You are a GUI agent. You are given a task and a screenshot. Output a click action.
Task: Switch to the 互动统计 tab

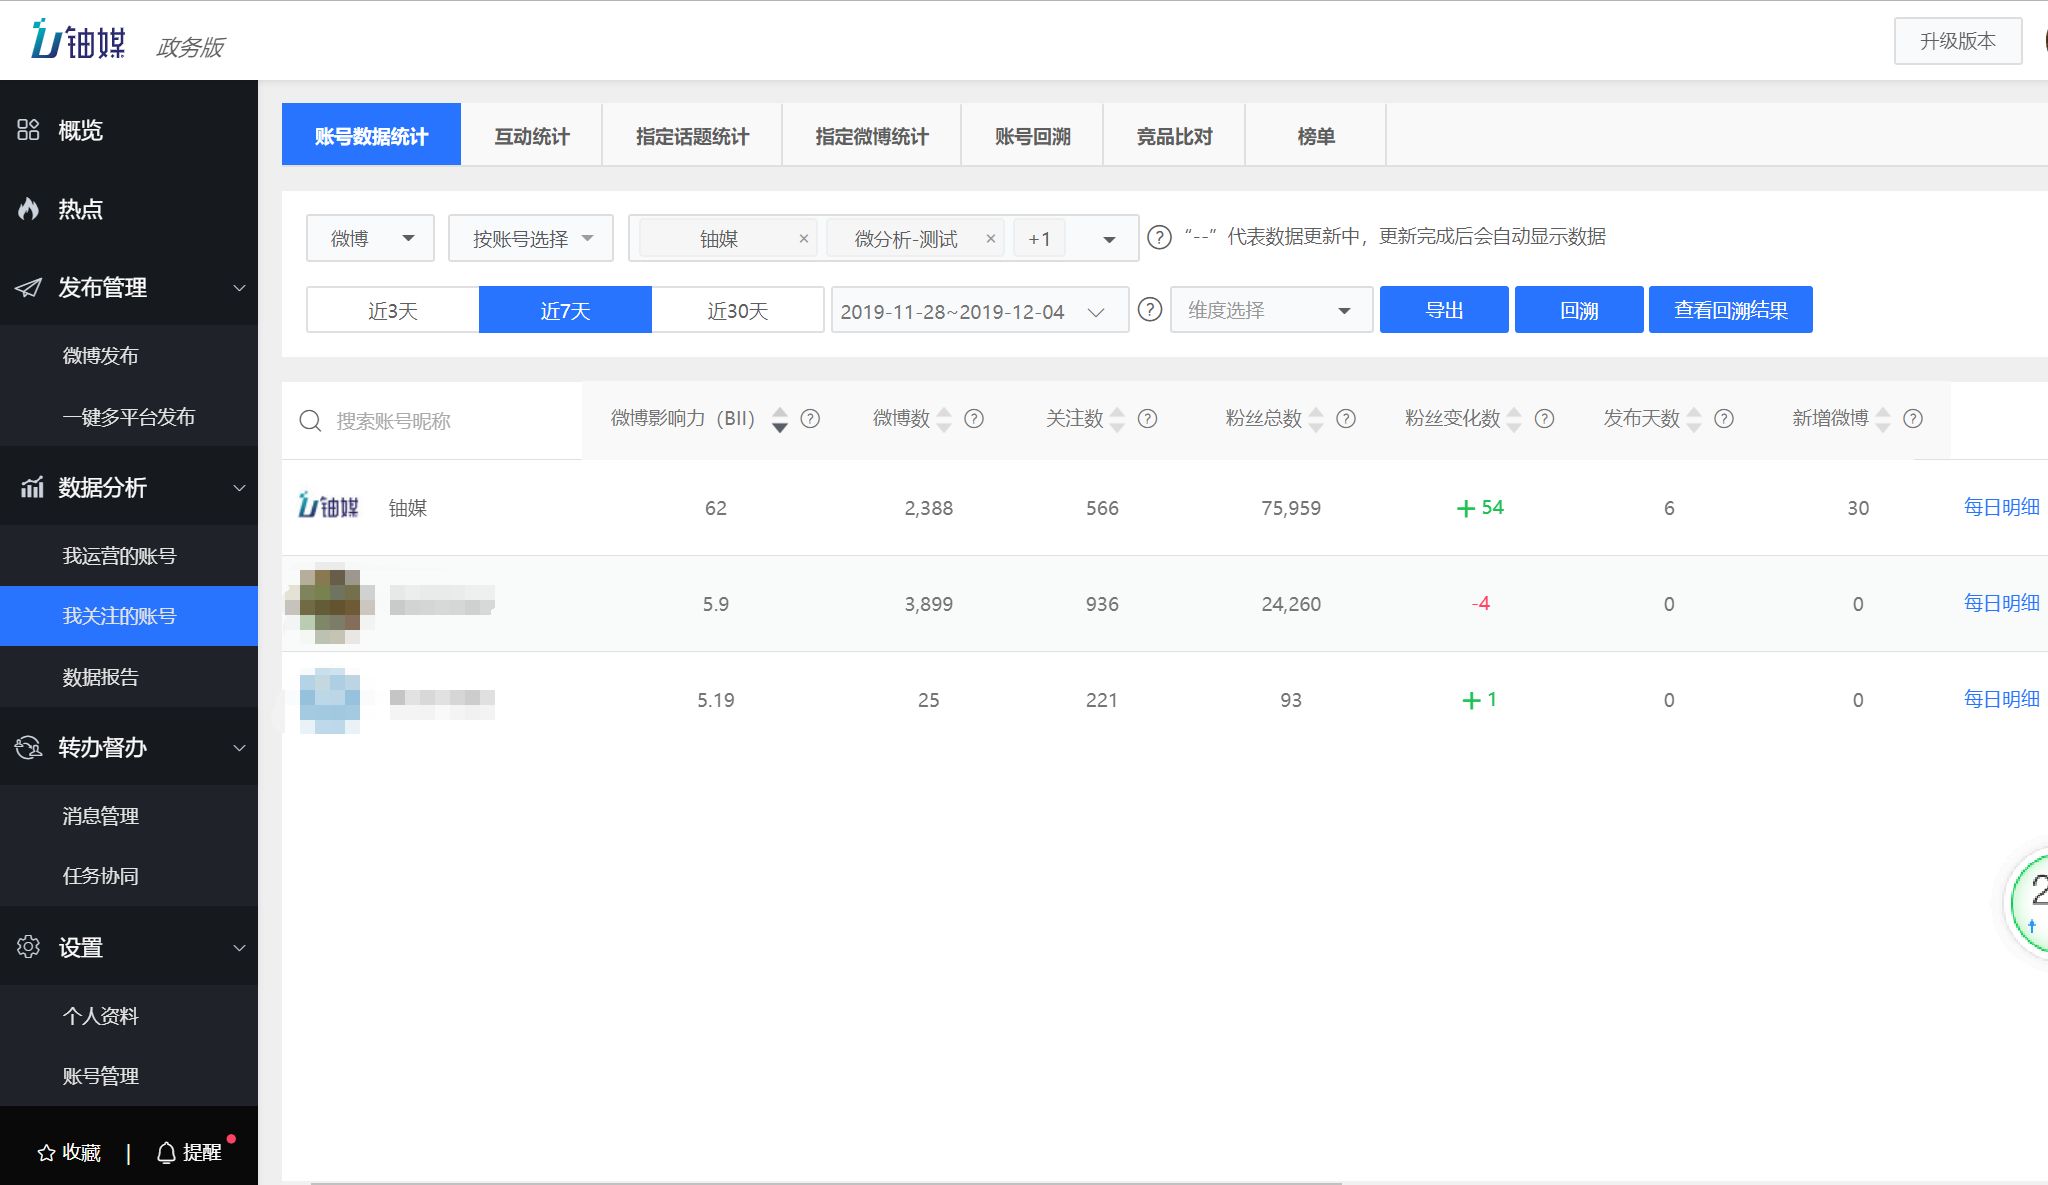tap(530, 134)
